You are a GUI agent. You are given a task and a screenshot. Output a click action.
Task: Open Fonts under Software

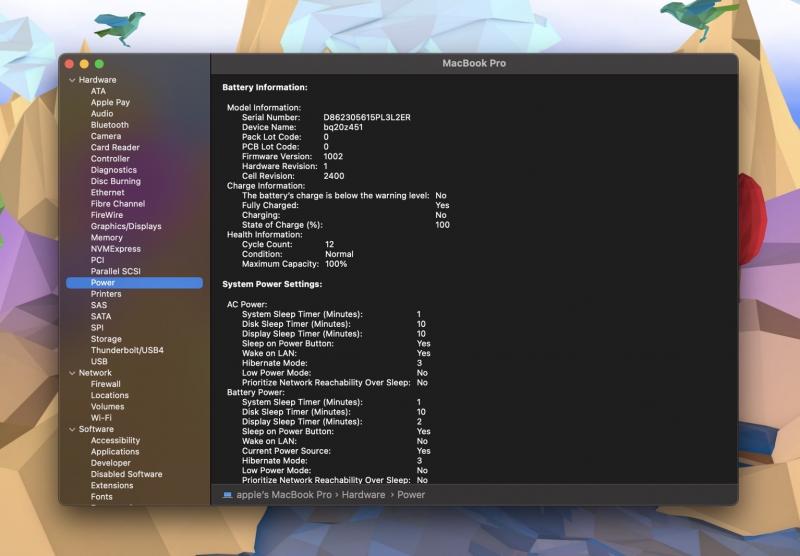pyautogui.click(x=102, y=496)
